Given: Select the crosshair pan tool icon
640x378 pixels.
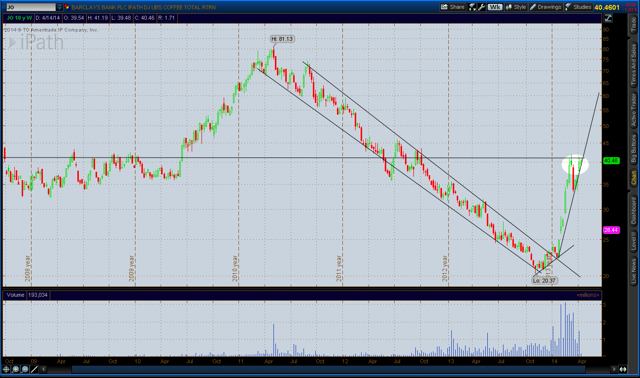Looking at the screenshot, I should [x=6, y=369].
